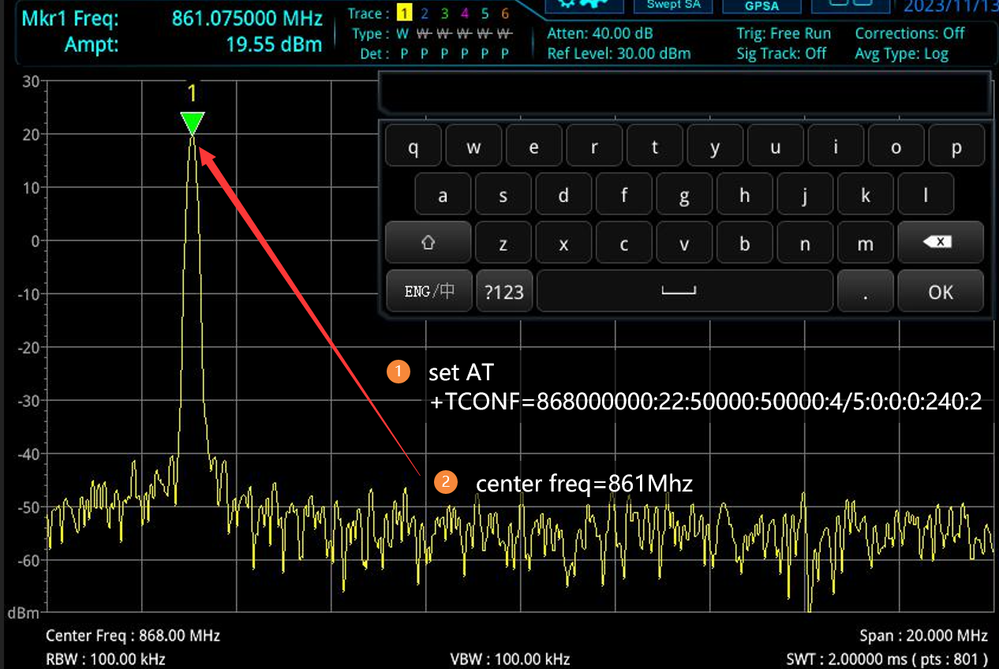The height and width of the screenshot is (669, 999).
Task: Click the SWT : 2.00000 ms label
Action: 888,659
